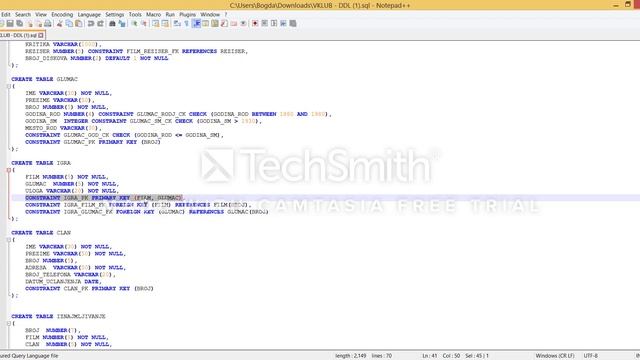Viewport: 640px width, 360px height.
Task: Click the Print toolbar icon
Action: click(x=47, y=24)
